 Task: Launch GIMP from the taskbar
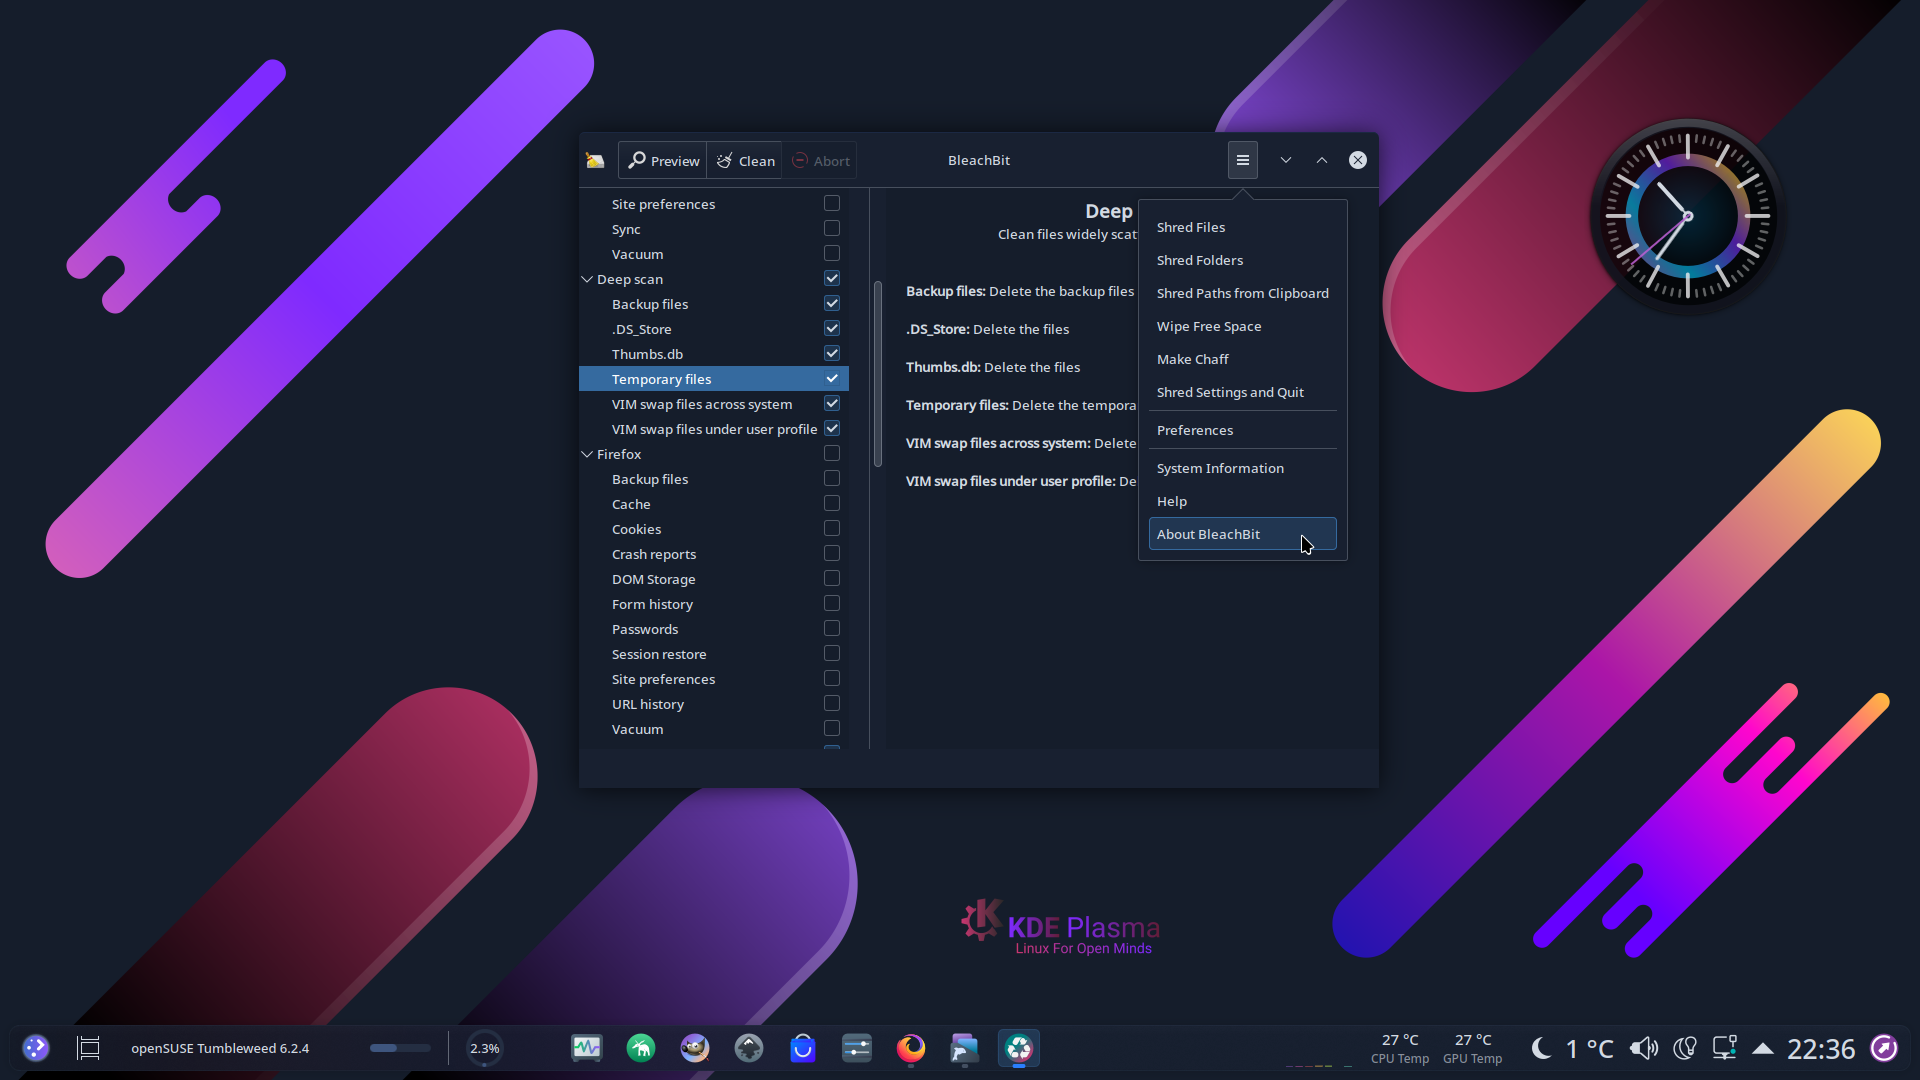[695, 1048]
